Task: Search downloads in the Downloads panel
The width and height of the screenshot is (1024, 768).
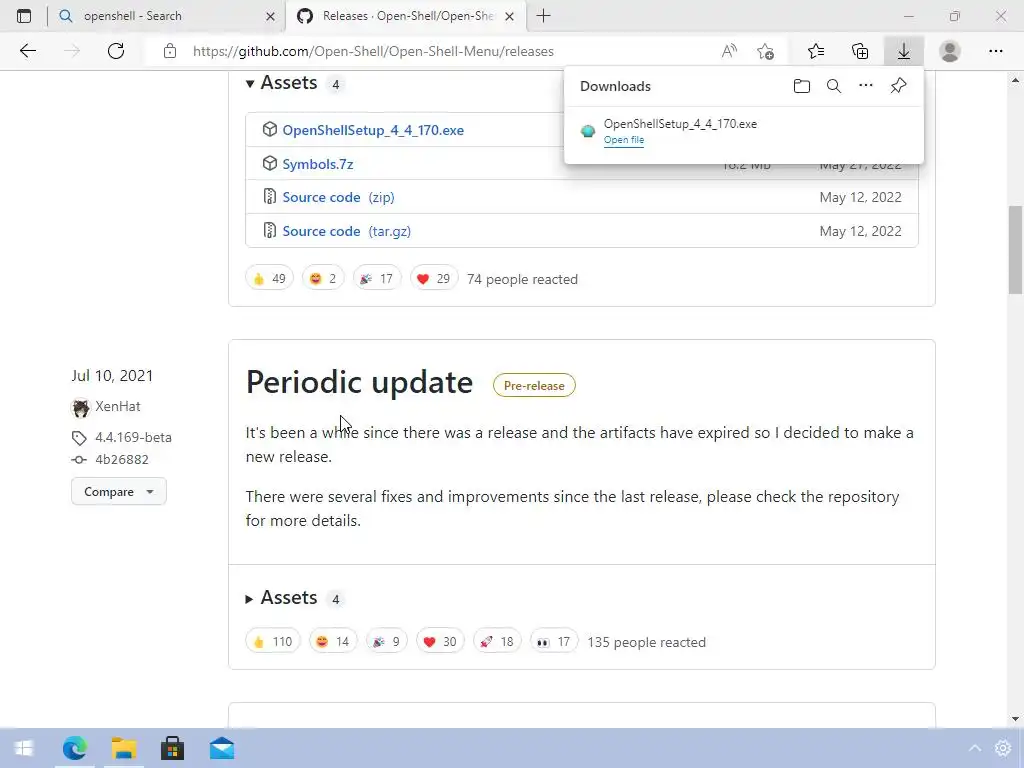Action: [x=834, y=86]
